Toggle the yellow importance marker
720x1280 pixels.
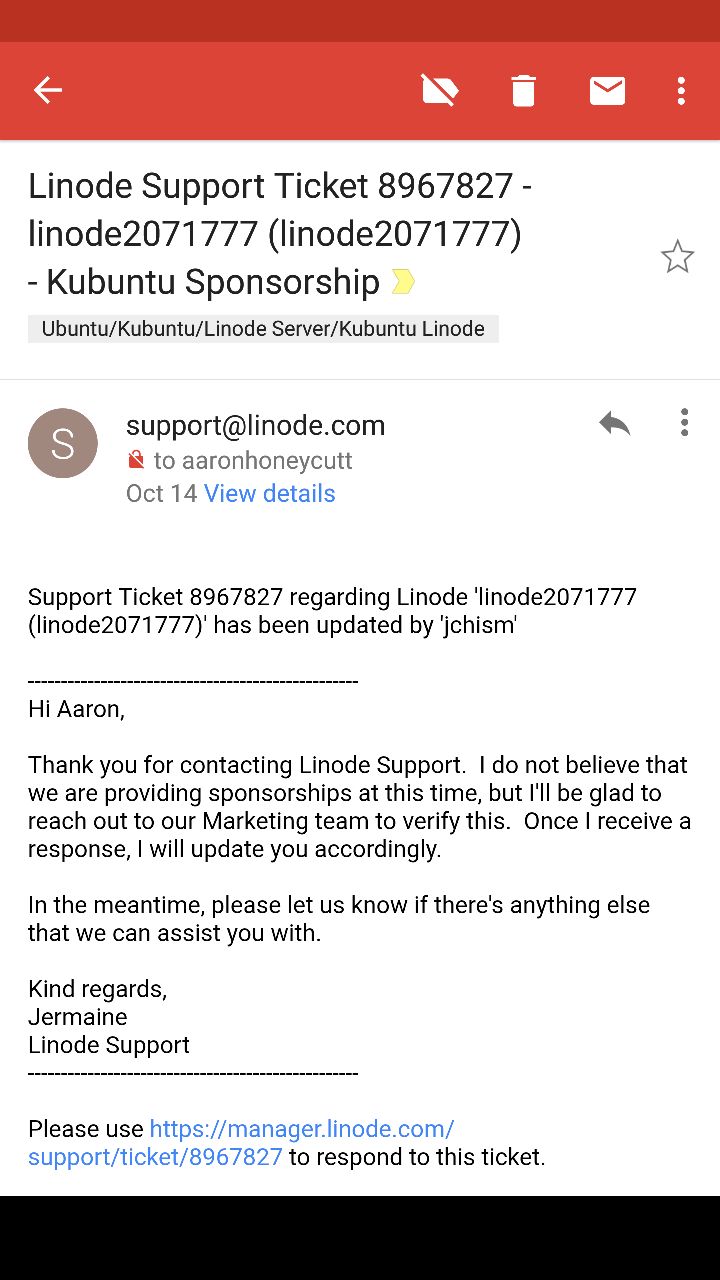[x=403, y=282]
